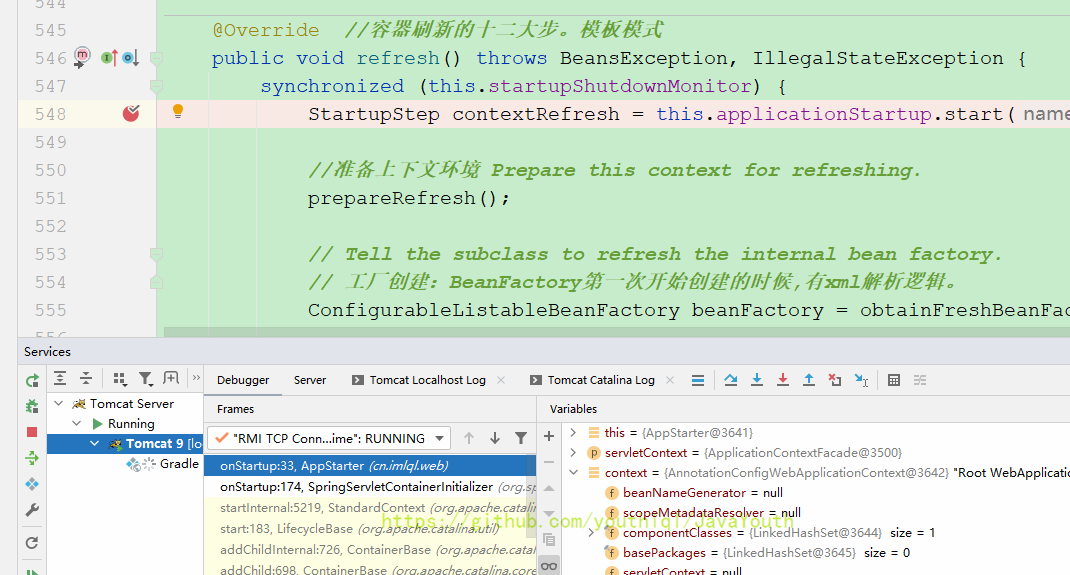Stop the server with red square icon
This screenshot has height=575, width=1070.
32,432
